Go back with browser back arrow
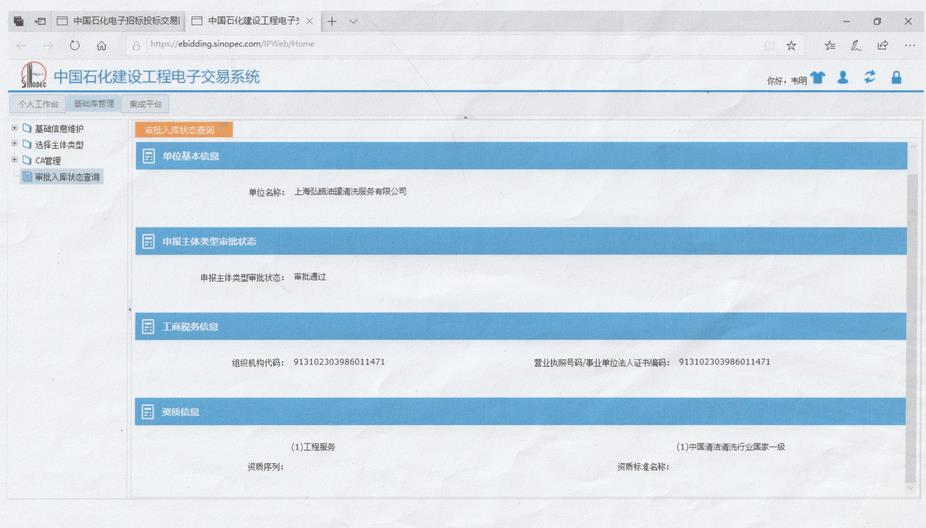926x528 pixels. pos(22,45)
